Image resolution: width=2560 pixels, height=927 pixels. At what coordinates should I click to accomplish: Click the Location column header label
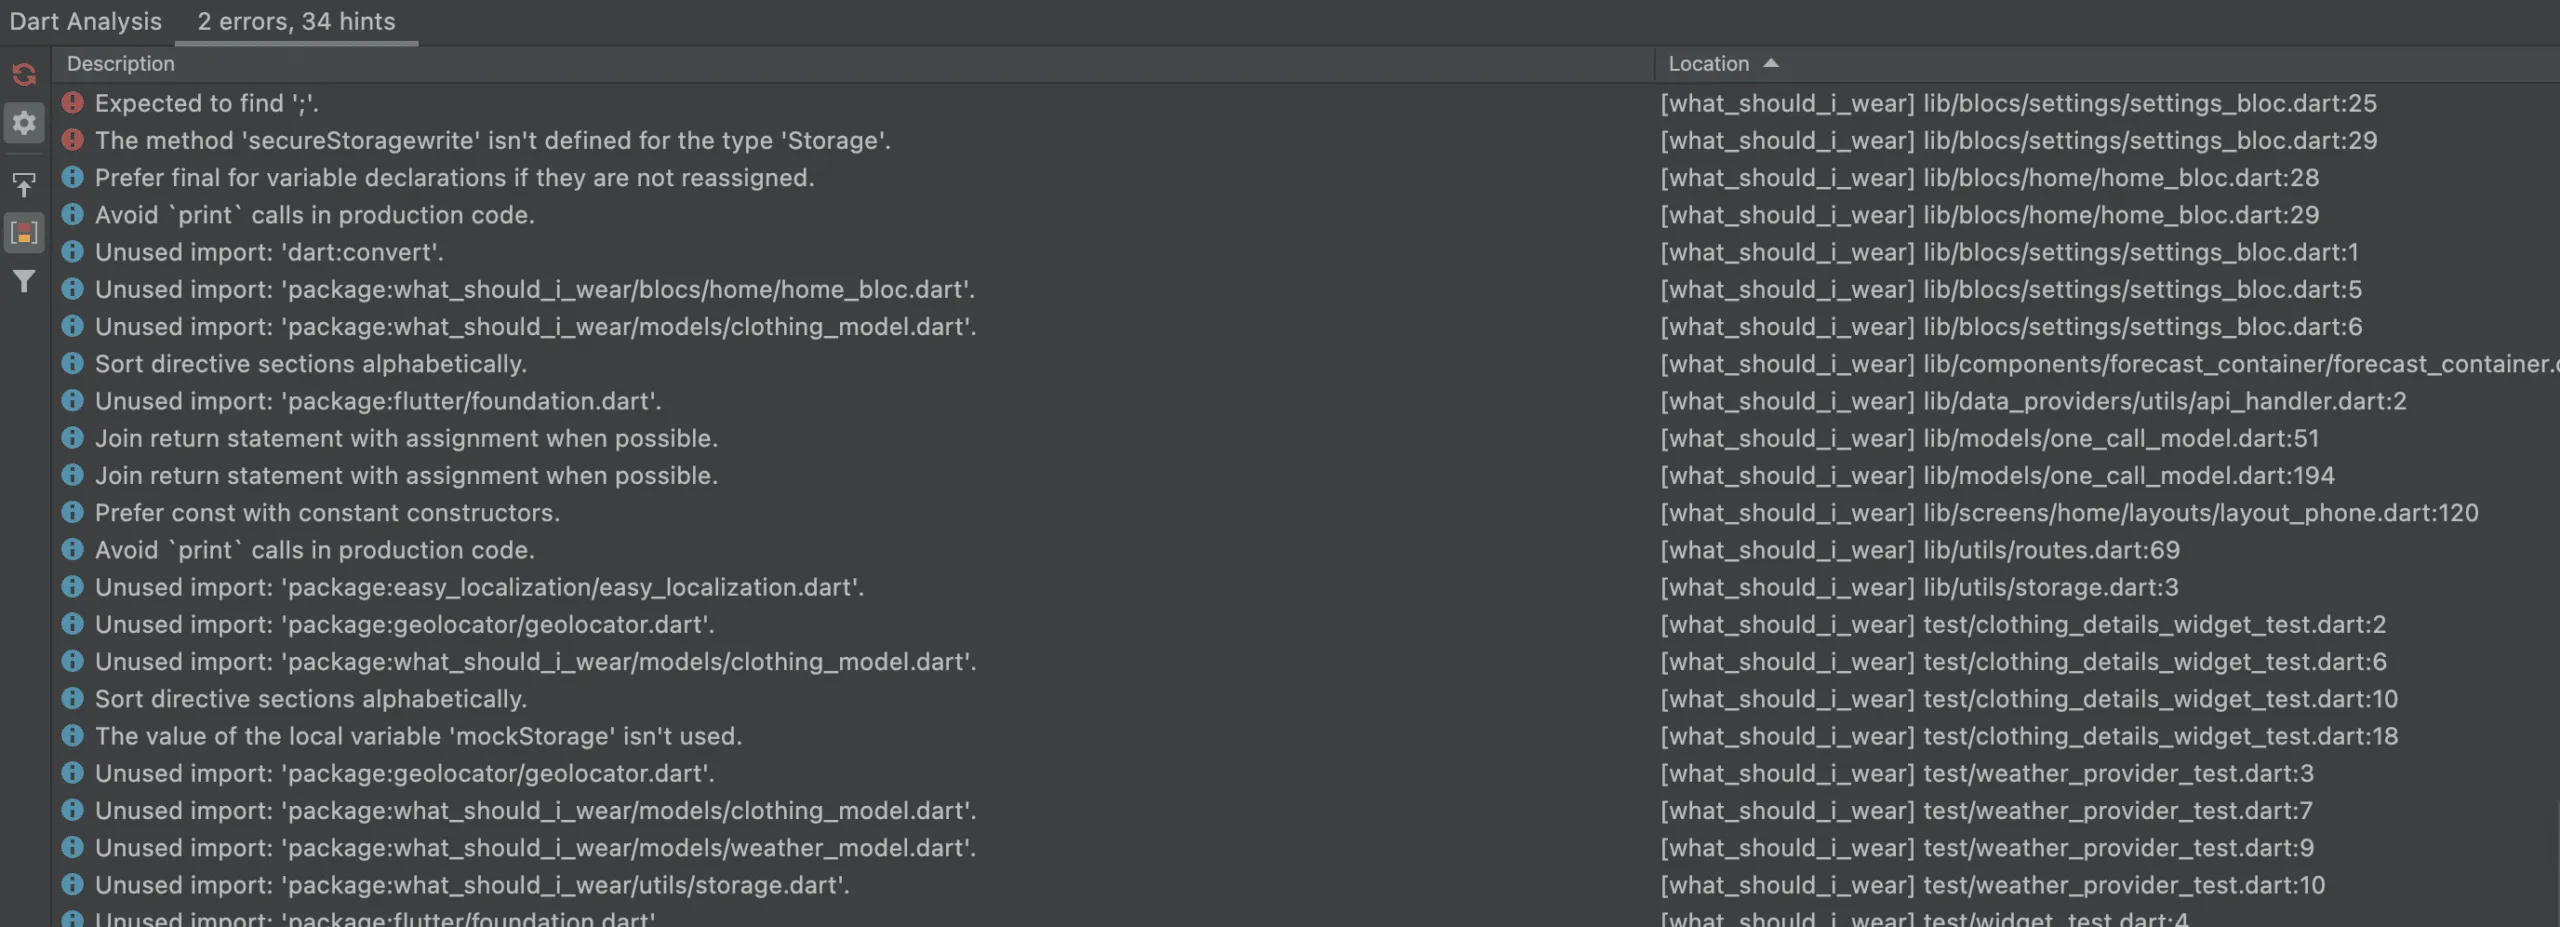click(x=1708, y=64)
